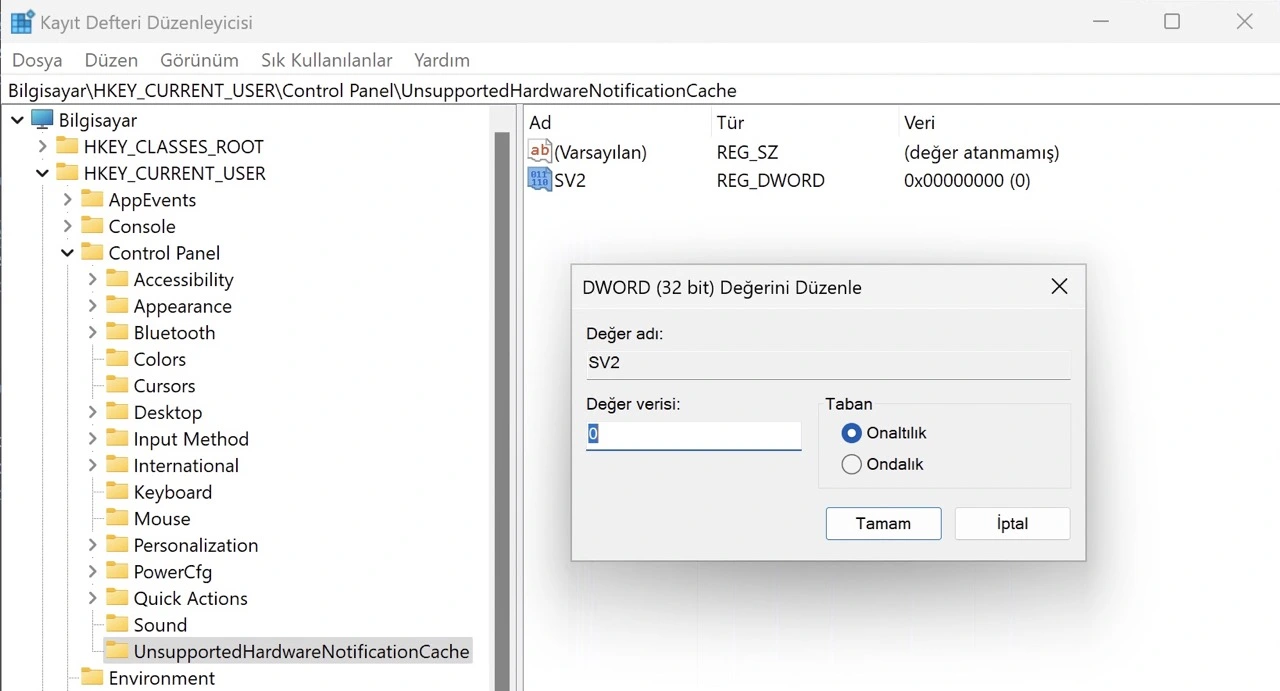The image size is (1280, 691).
Task: Click the Bluetooth folder icon
Action: [x=117, y=333]
